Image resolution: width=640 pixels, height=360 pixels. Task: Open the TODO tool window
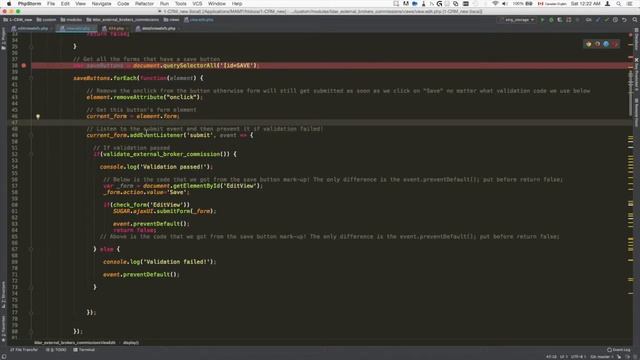(56, 350)
